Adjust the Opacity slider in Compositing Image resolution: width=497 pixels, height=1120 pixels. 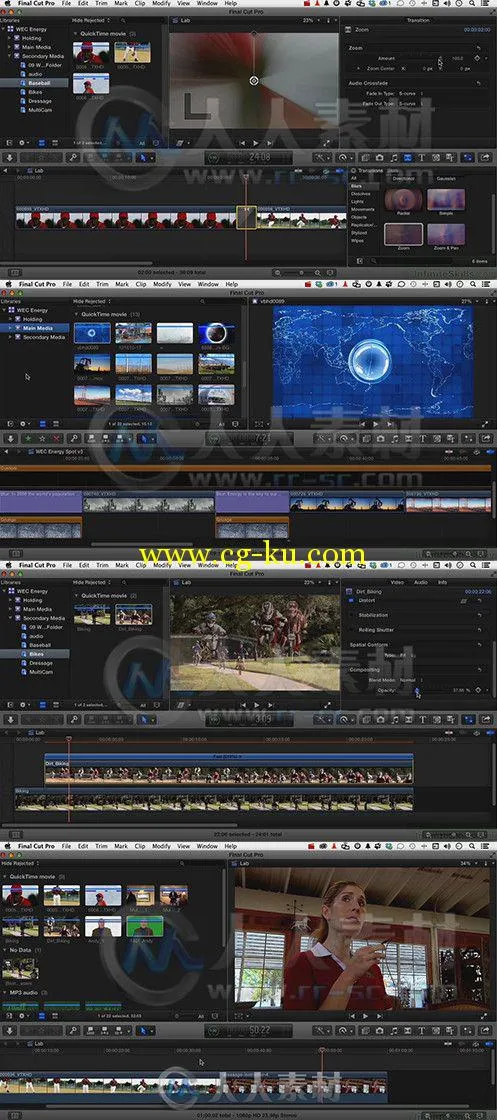click(417, 691)
